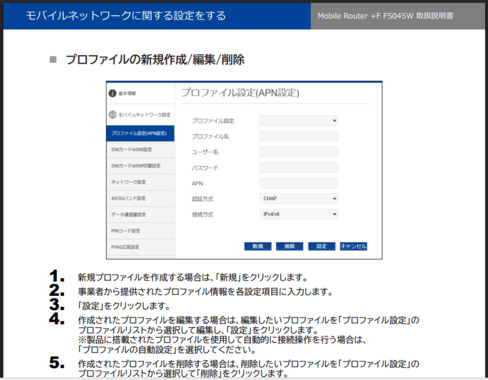Click the 基本情報 info icon

pos(113,93)
